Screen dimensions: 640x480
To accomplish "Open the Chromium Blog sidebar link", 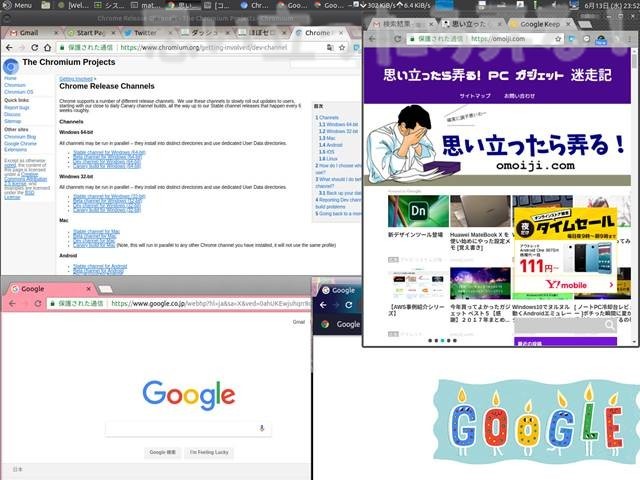I will [x=20, y=137].
